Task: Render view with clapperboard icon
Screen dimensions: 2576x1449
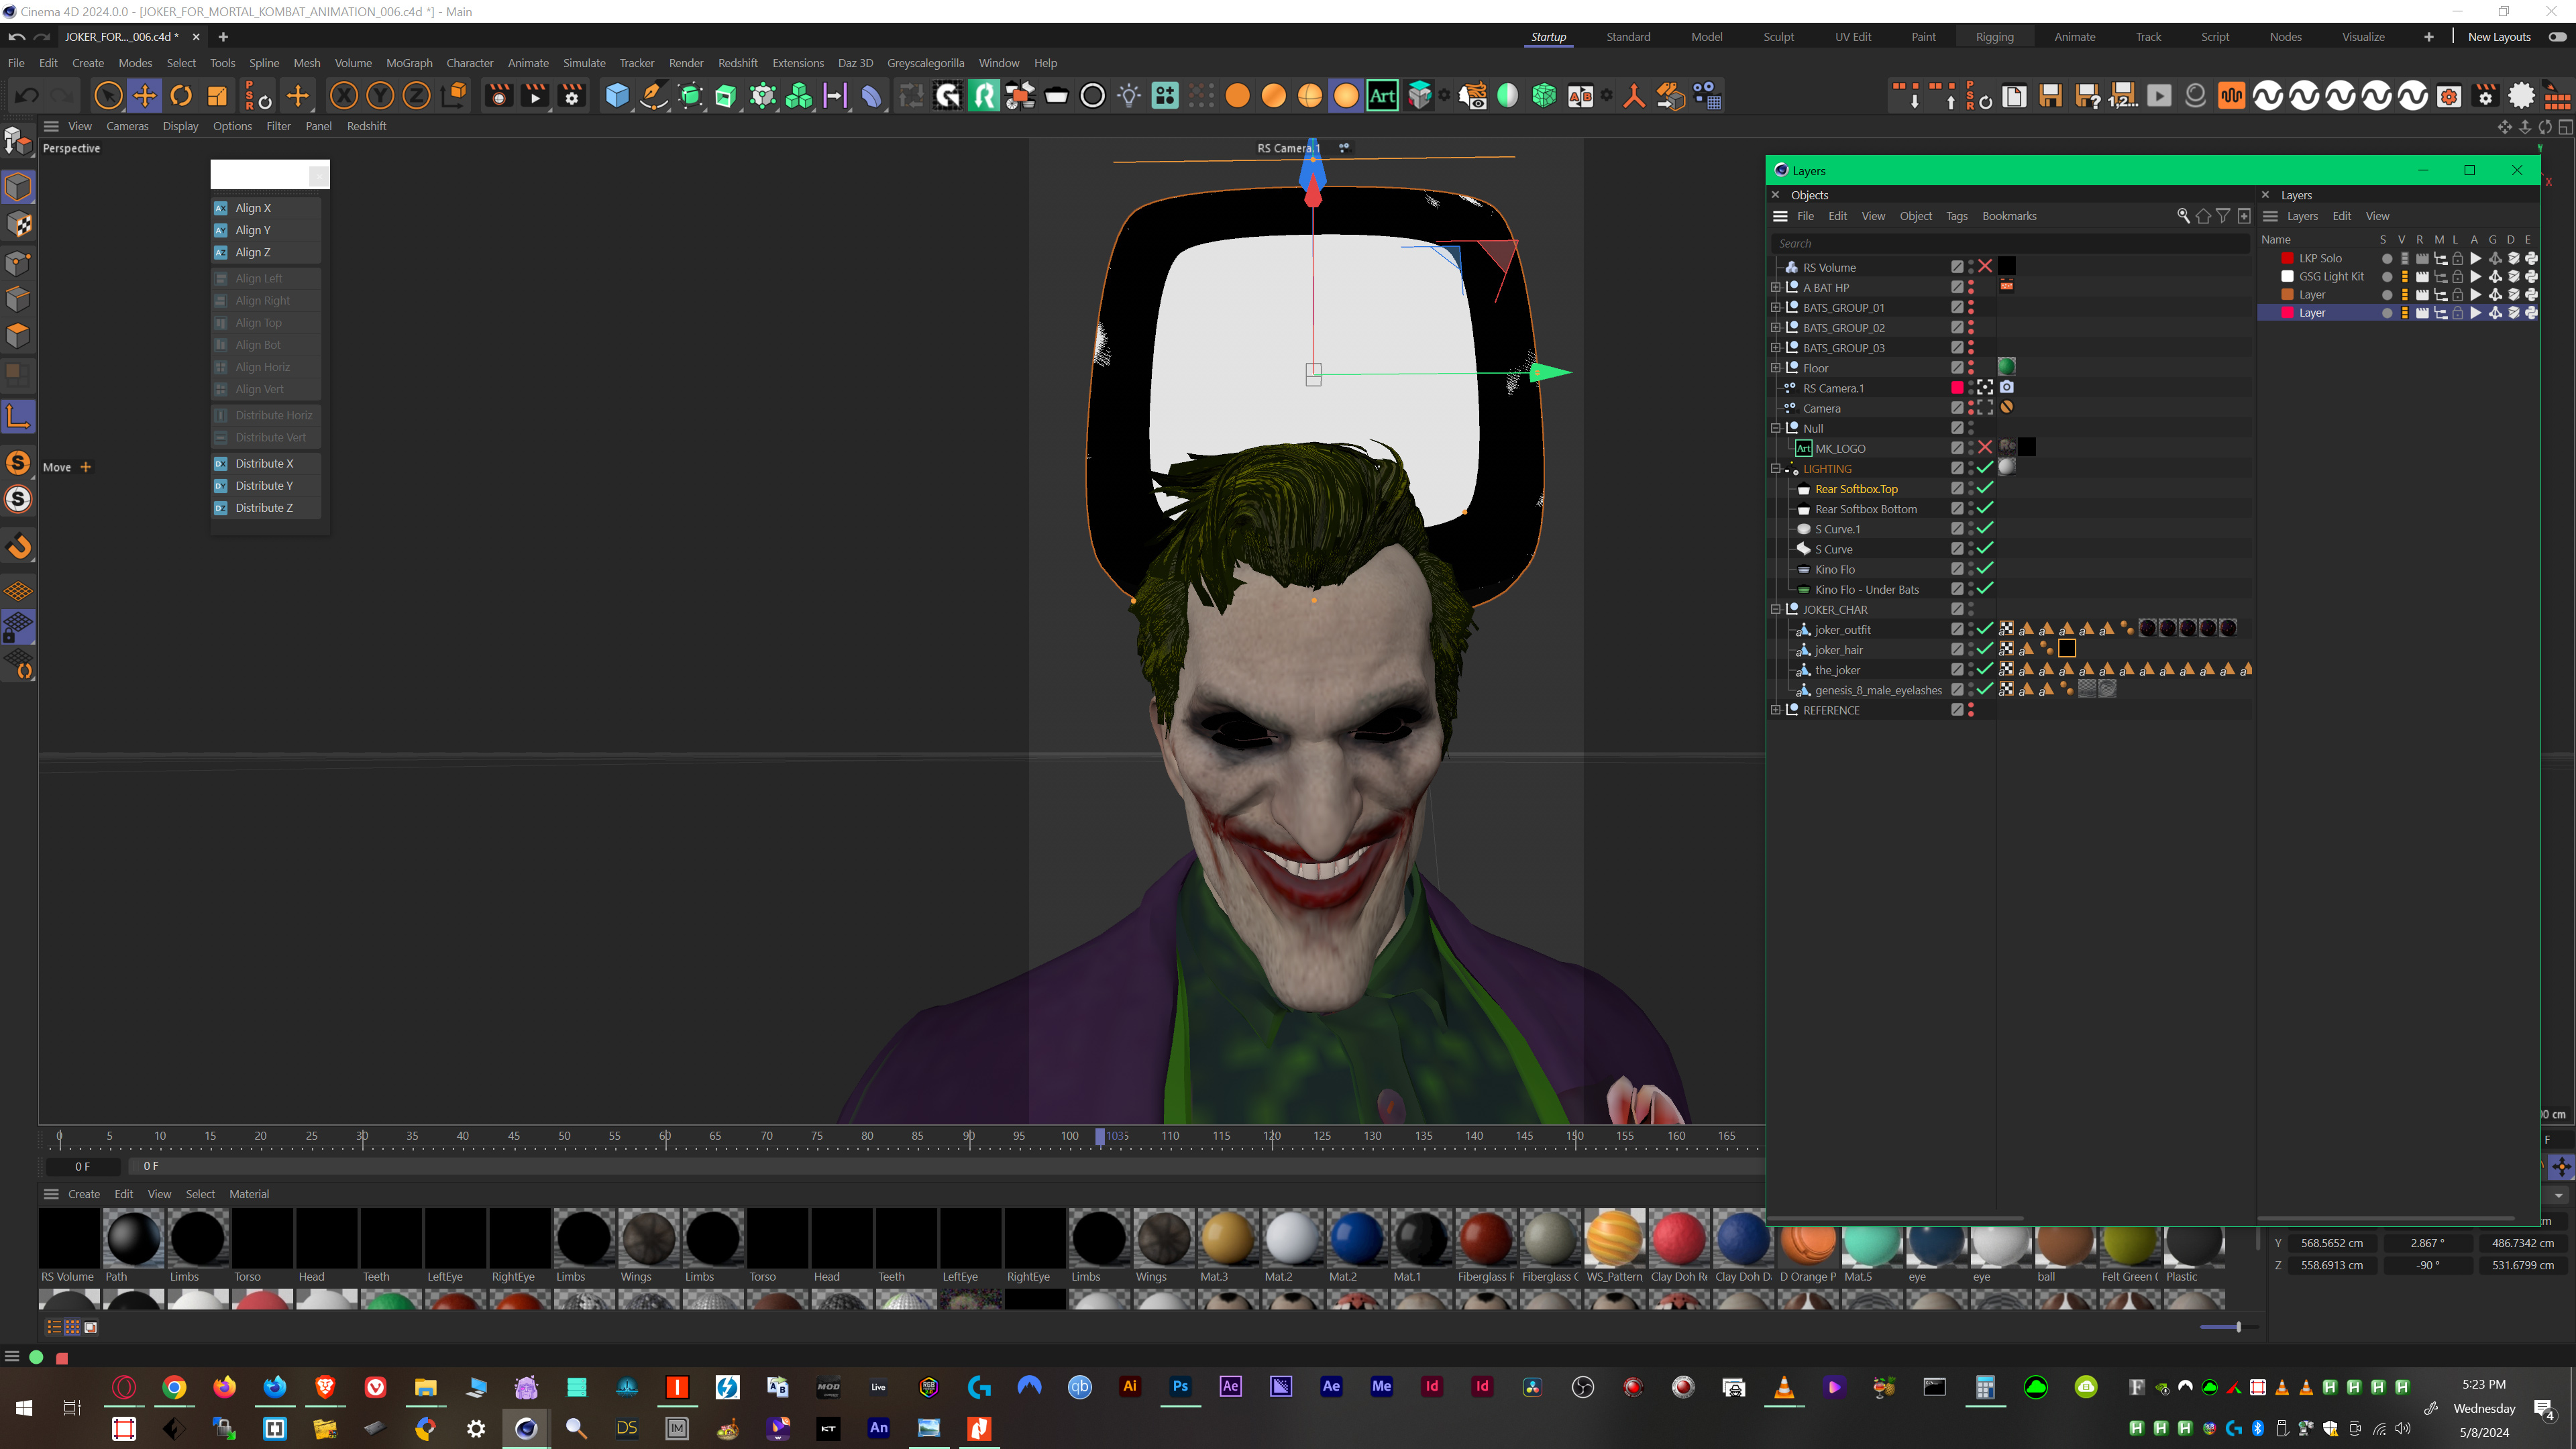Action: click(498, 96)
